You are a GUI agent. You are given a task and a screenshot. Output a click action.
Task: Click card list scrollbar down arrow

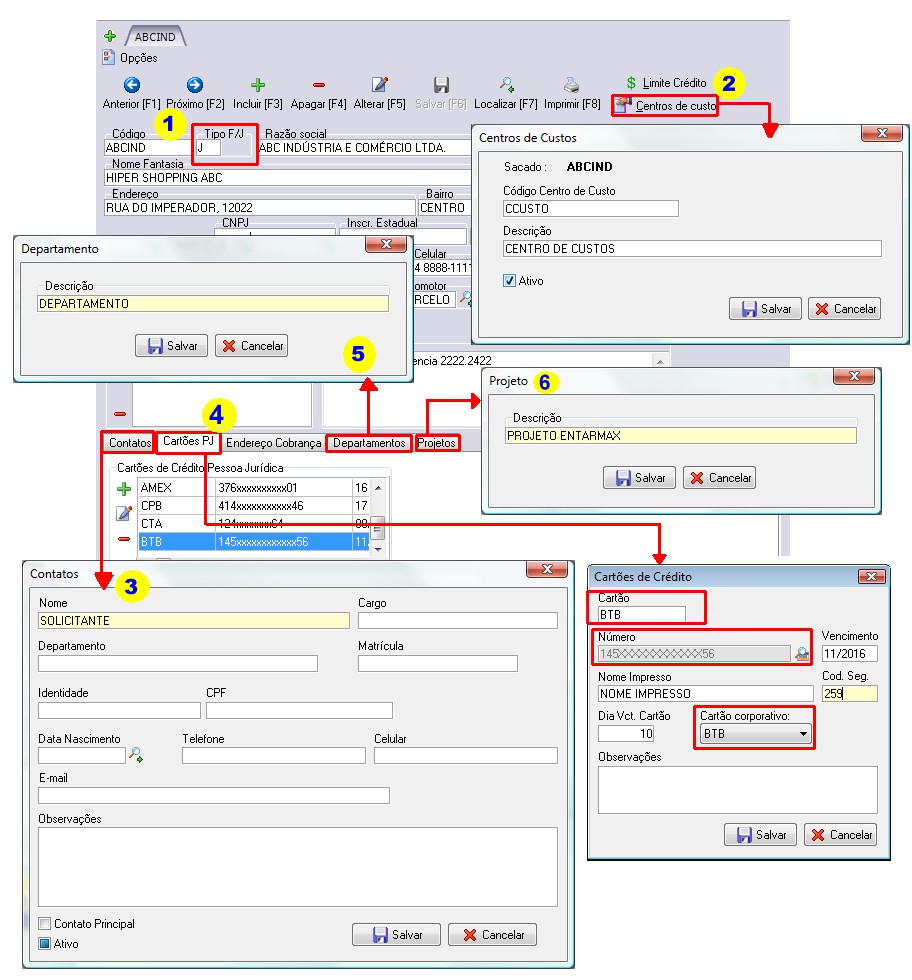[x=378, y=549]
